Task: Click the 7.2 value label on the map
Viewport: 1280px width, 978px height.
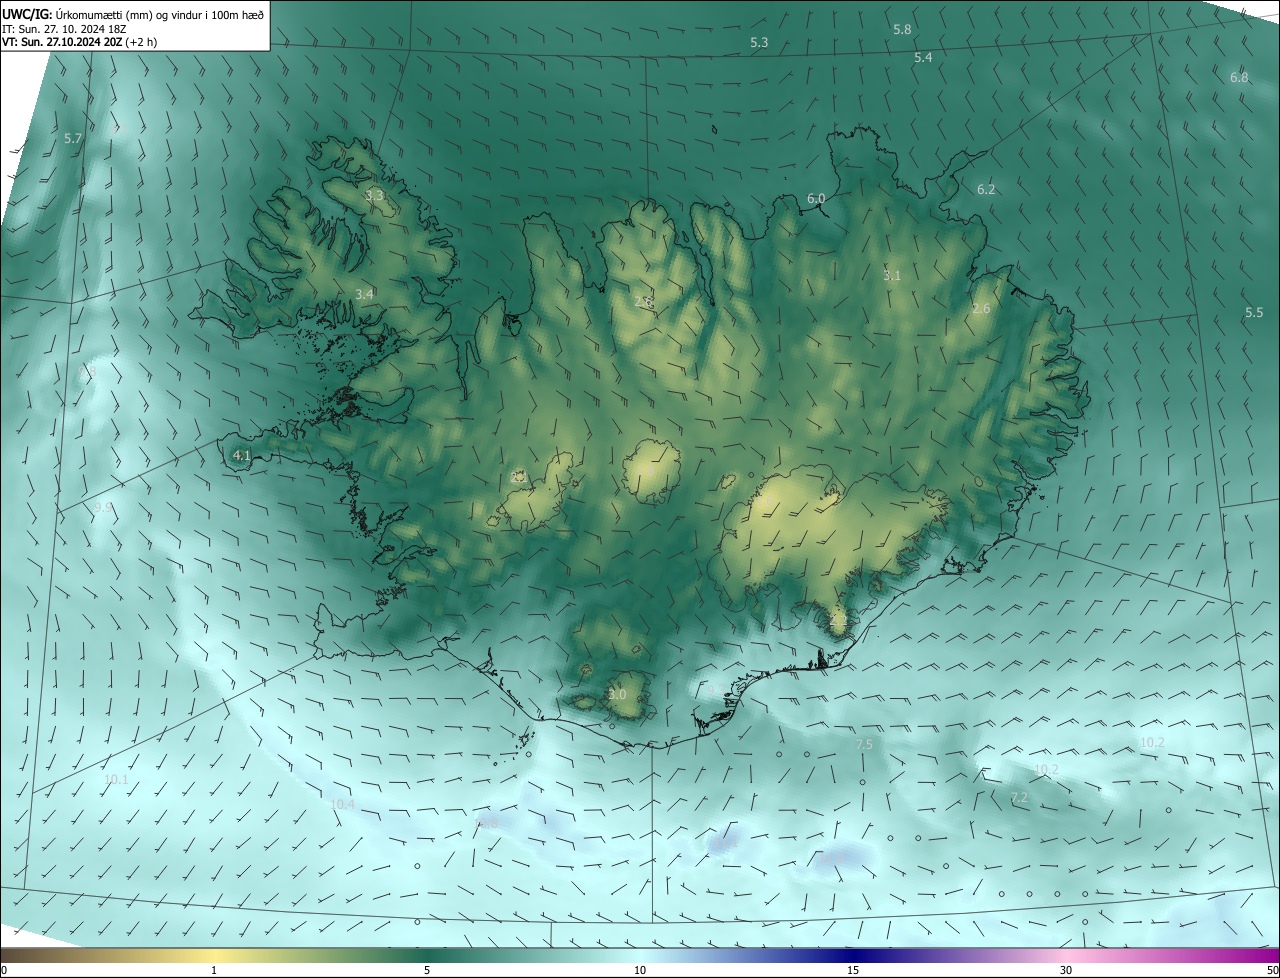Action: tap(1019, 798)
